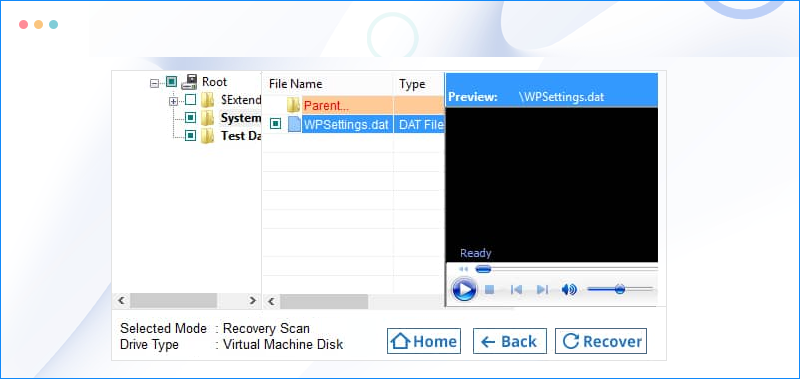This screenshot has height=379, width=800.
Task: Click the Root drive icon in tree
Action: pos(189,82)
